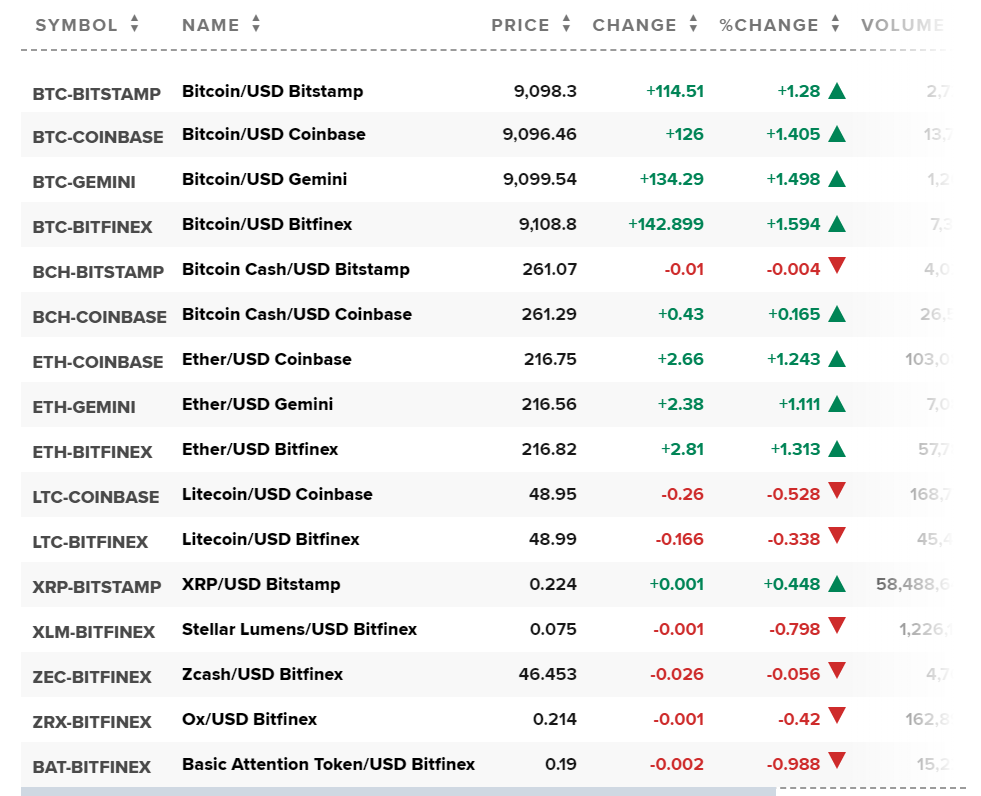Screen dimensions: 981x796
Task: Select the name Bitcoin/USD Coinbase
Action: [273, 134]
